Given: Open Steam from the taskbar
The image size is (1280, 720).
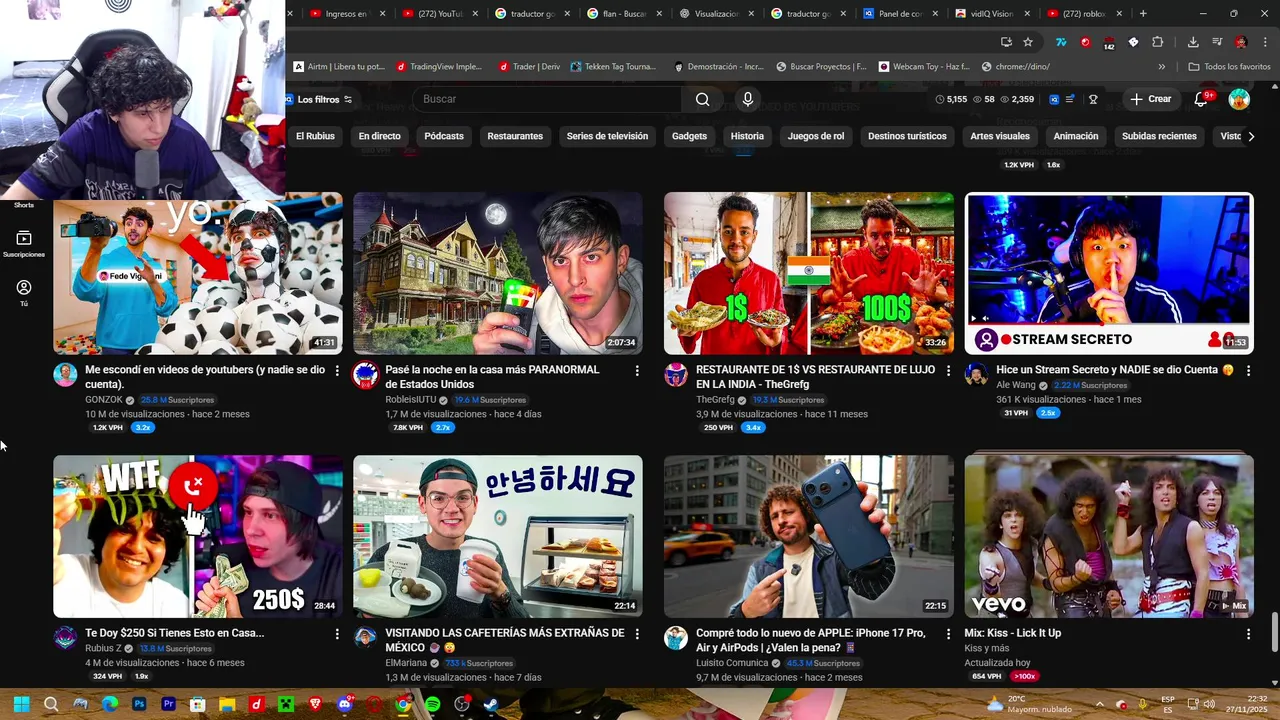Looking at the screenshot, I should pyautogui.click(x=490, y=704).
